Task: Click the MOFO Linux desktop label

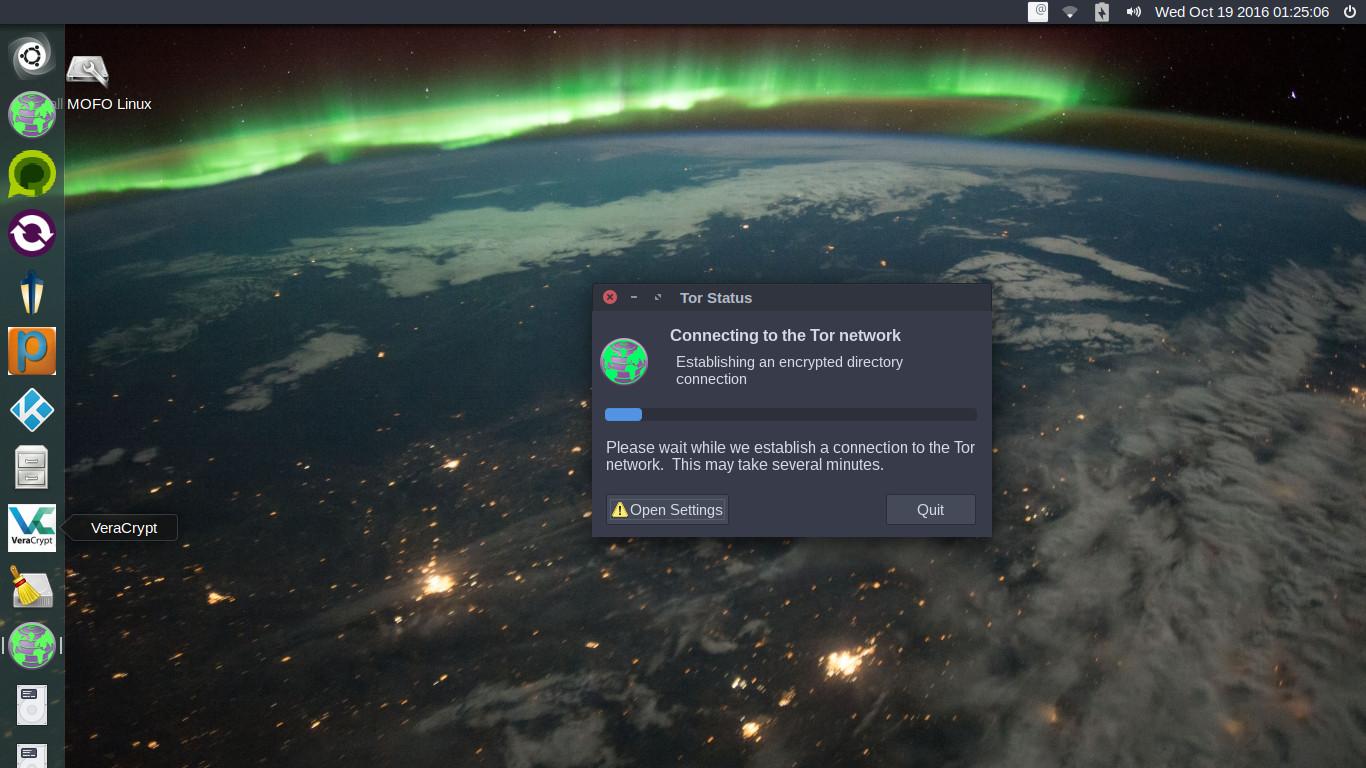Action: (109, 104)
